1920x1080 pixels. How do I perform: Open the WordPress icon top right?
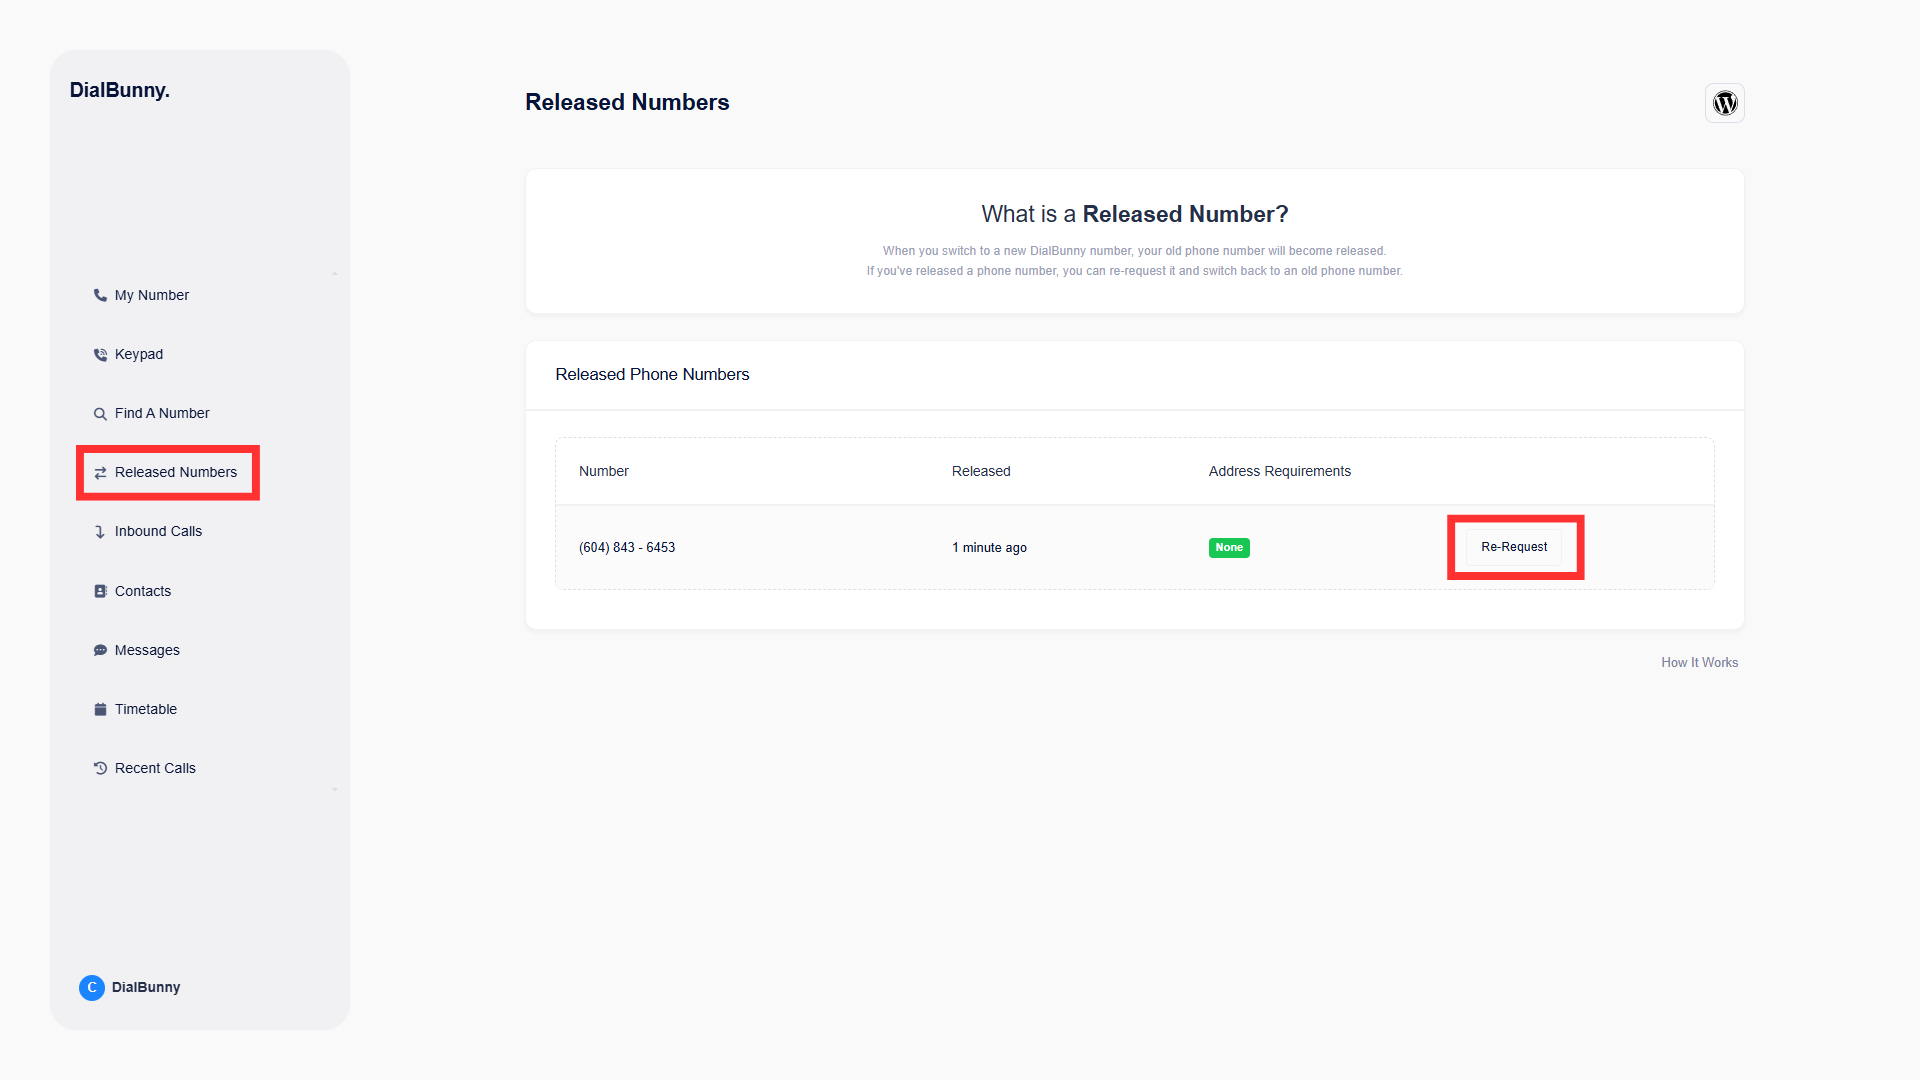coord(1724,103)
